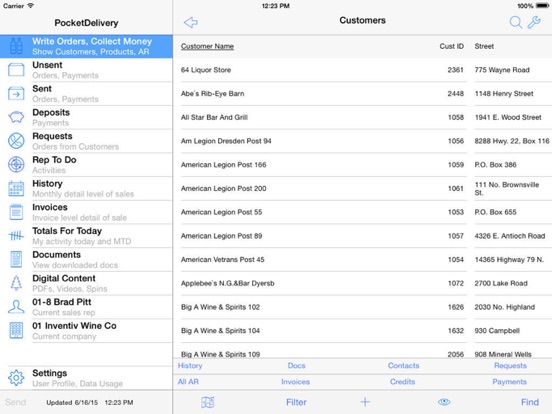Click the Documents page icon
This screenshot has height=414, width=552.
[x=16, y=259]
